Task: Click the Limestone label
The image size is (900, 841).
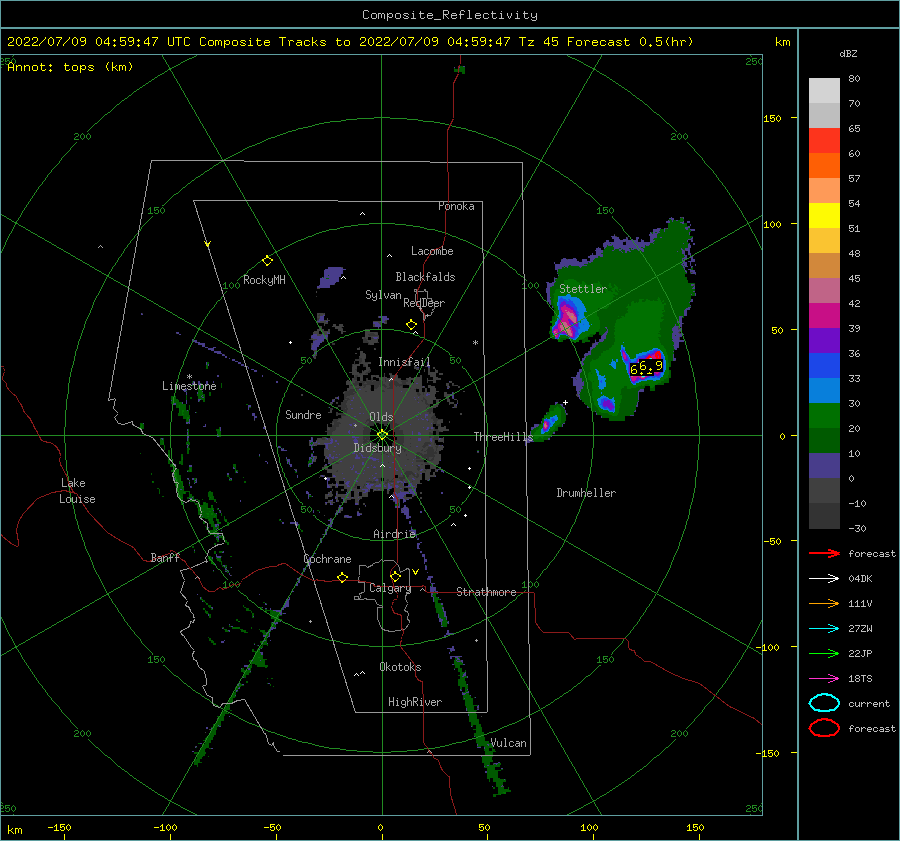Action: pyautogui.click(x=189, y=386)
